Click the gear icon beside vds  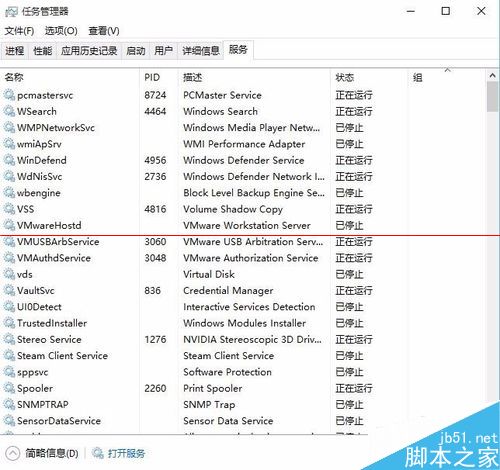pos(9,275)
